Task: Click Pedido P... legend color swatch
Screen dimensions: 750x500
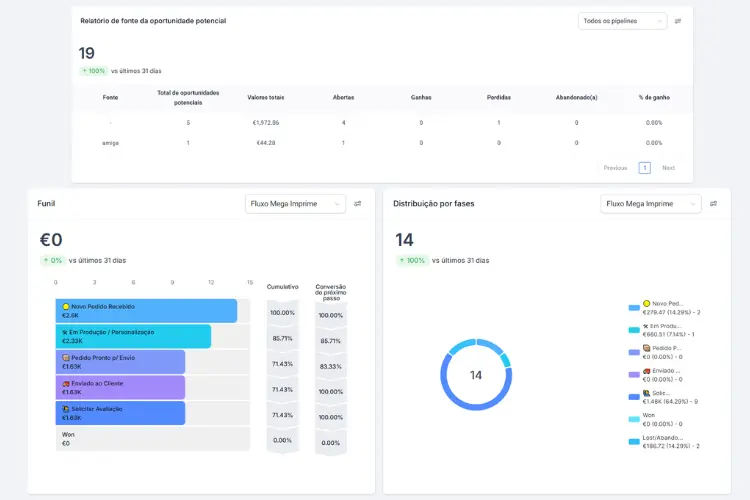Action: point(634,353)
